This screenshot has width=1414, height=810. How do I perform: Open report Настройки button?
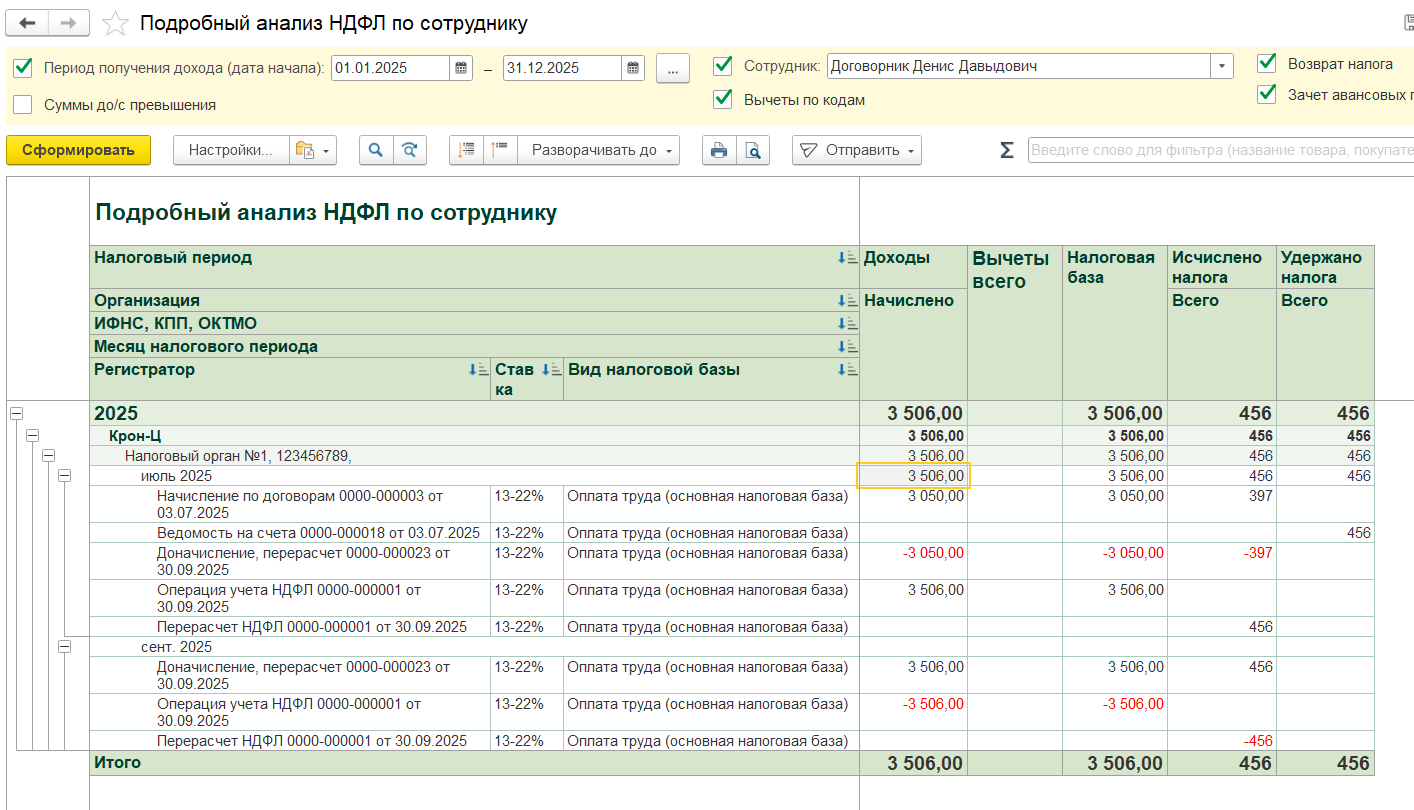pyautogui.click(x=231, y=150)
